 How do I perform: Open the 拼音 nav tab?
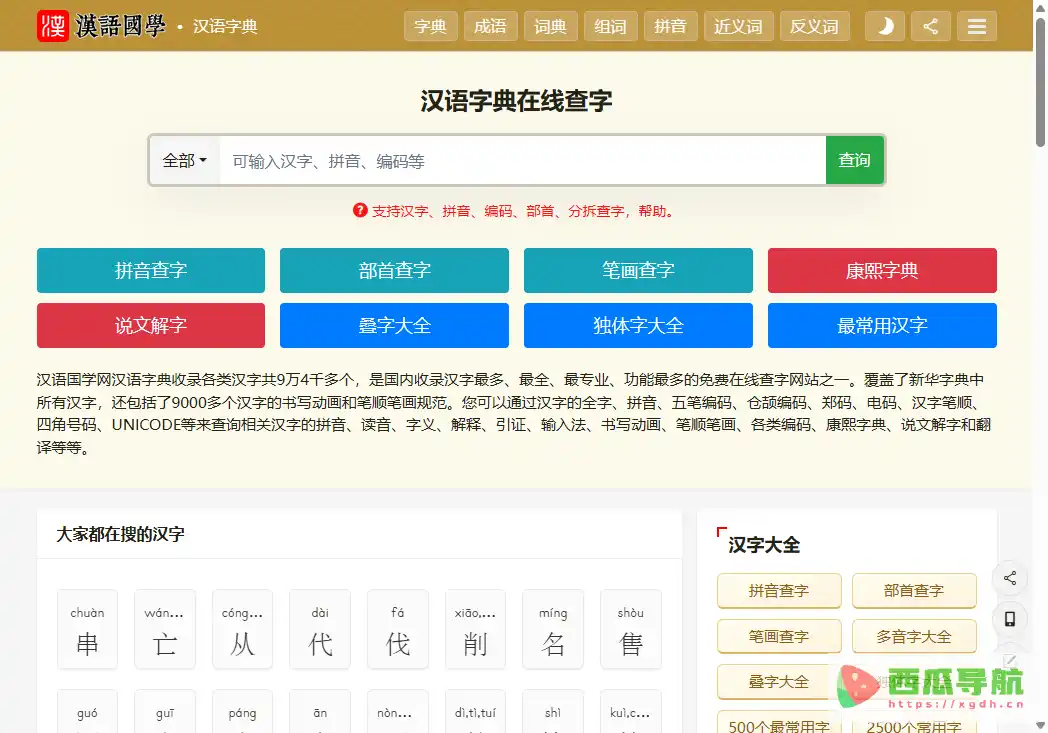coord(670,26)
